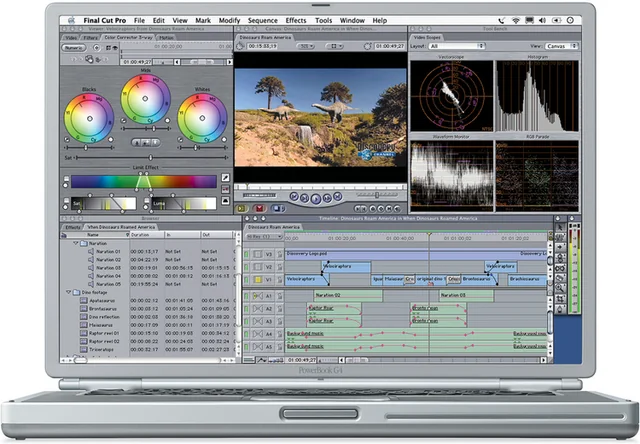Select the Discovery Logo clip on V3

416,254
